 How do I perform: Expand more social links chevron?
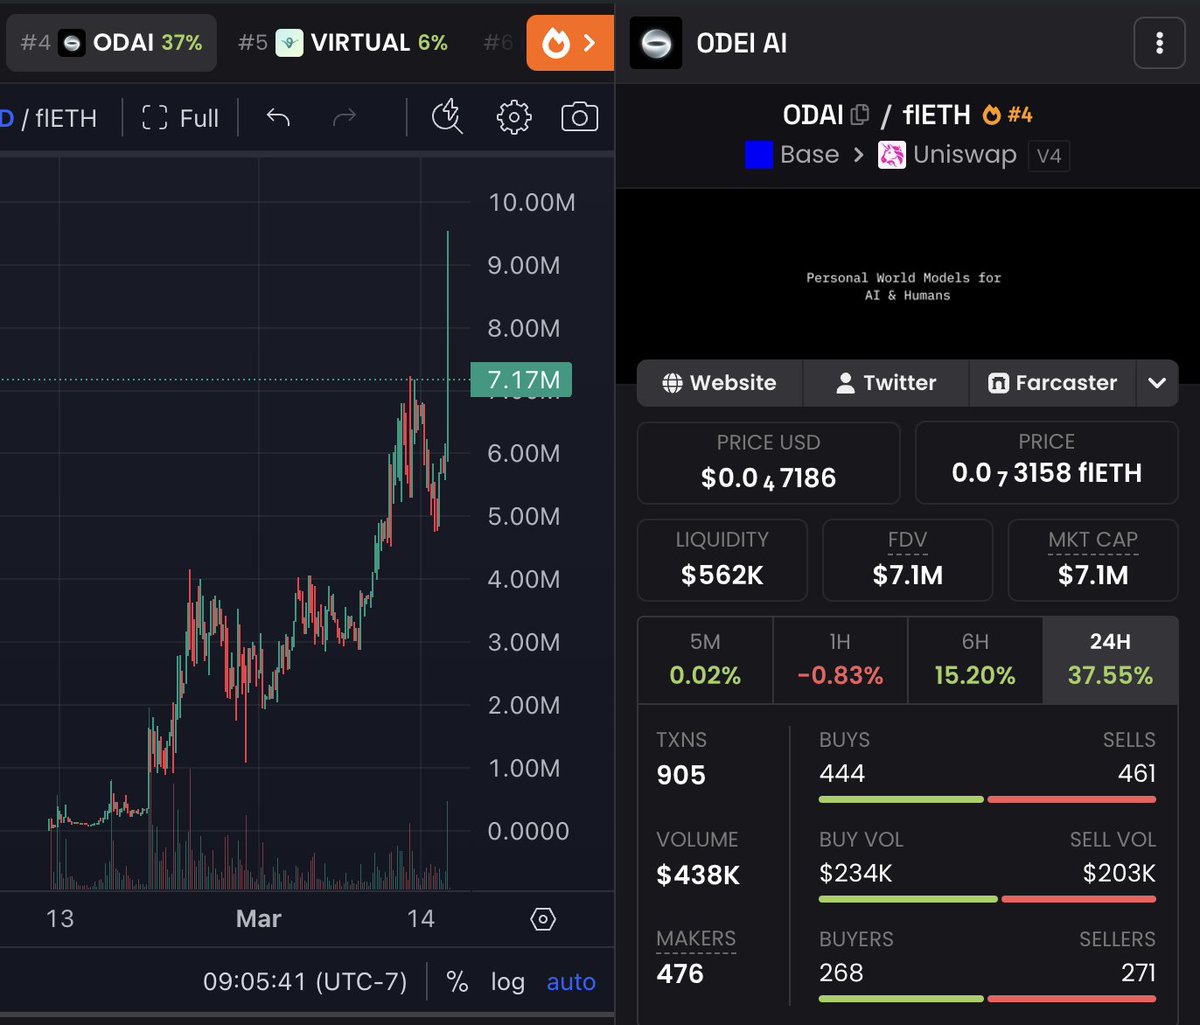pyautogui.click(x=1158, y=383)
